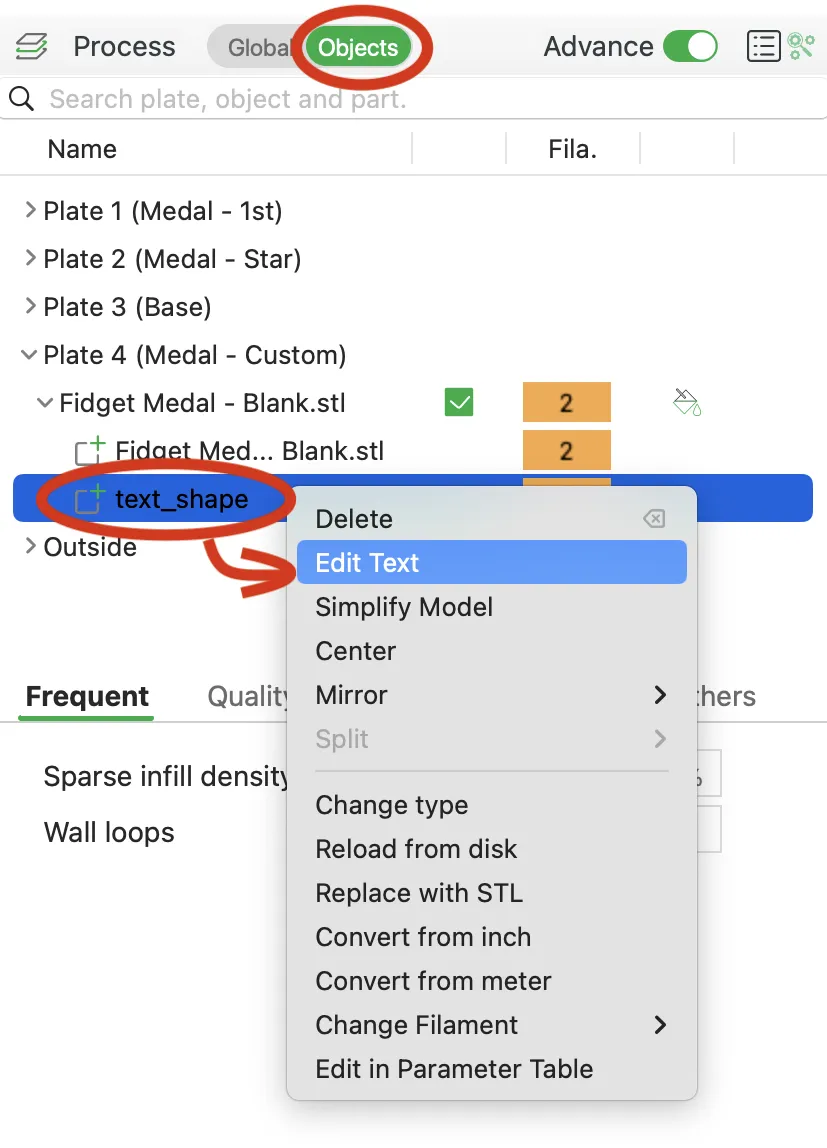Switch to Global settings mode
Screen dimensions: 827x1148
(x=257, y=47)
